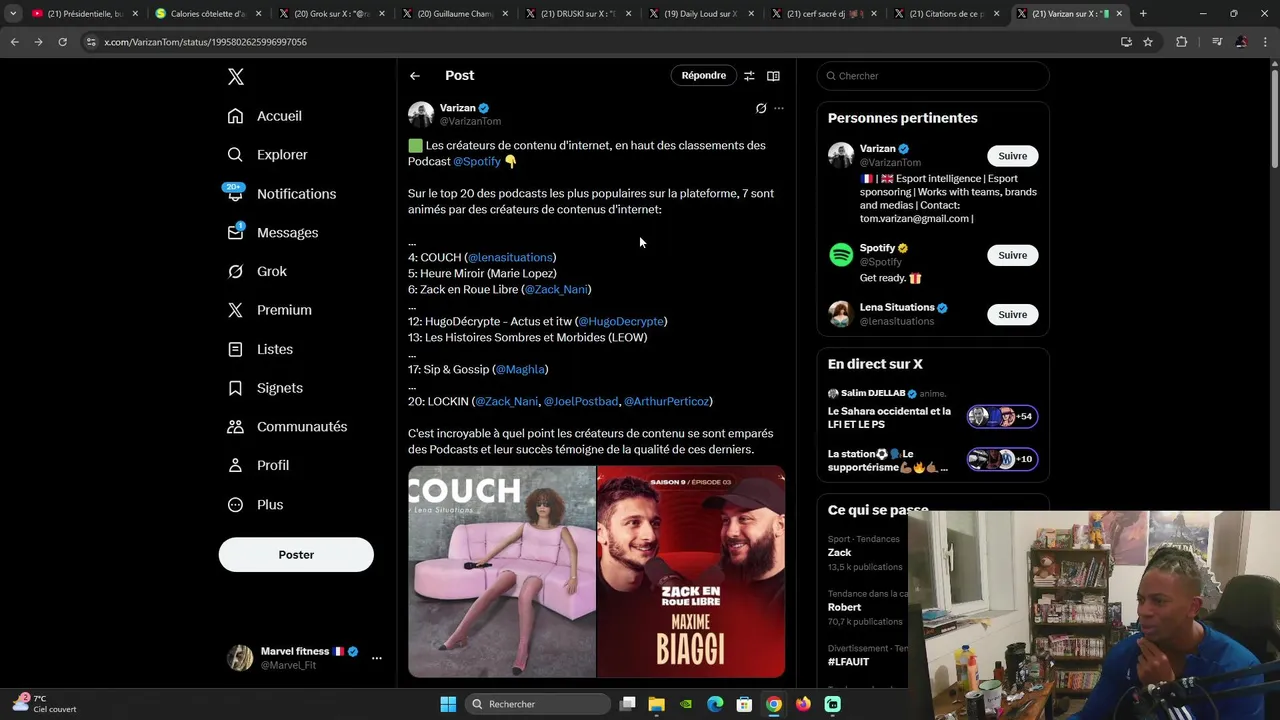Image resolution: width=1280 pixels, height=720 pixels.
Task: Click the back arrow next to Post
Action: 414,76
